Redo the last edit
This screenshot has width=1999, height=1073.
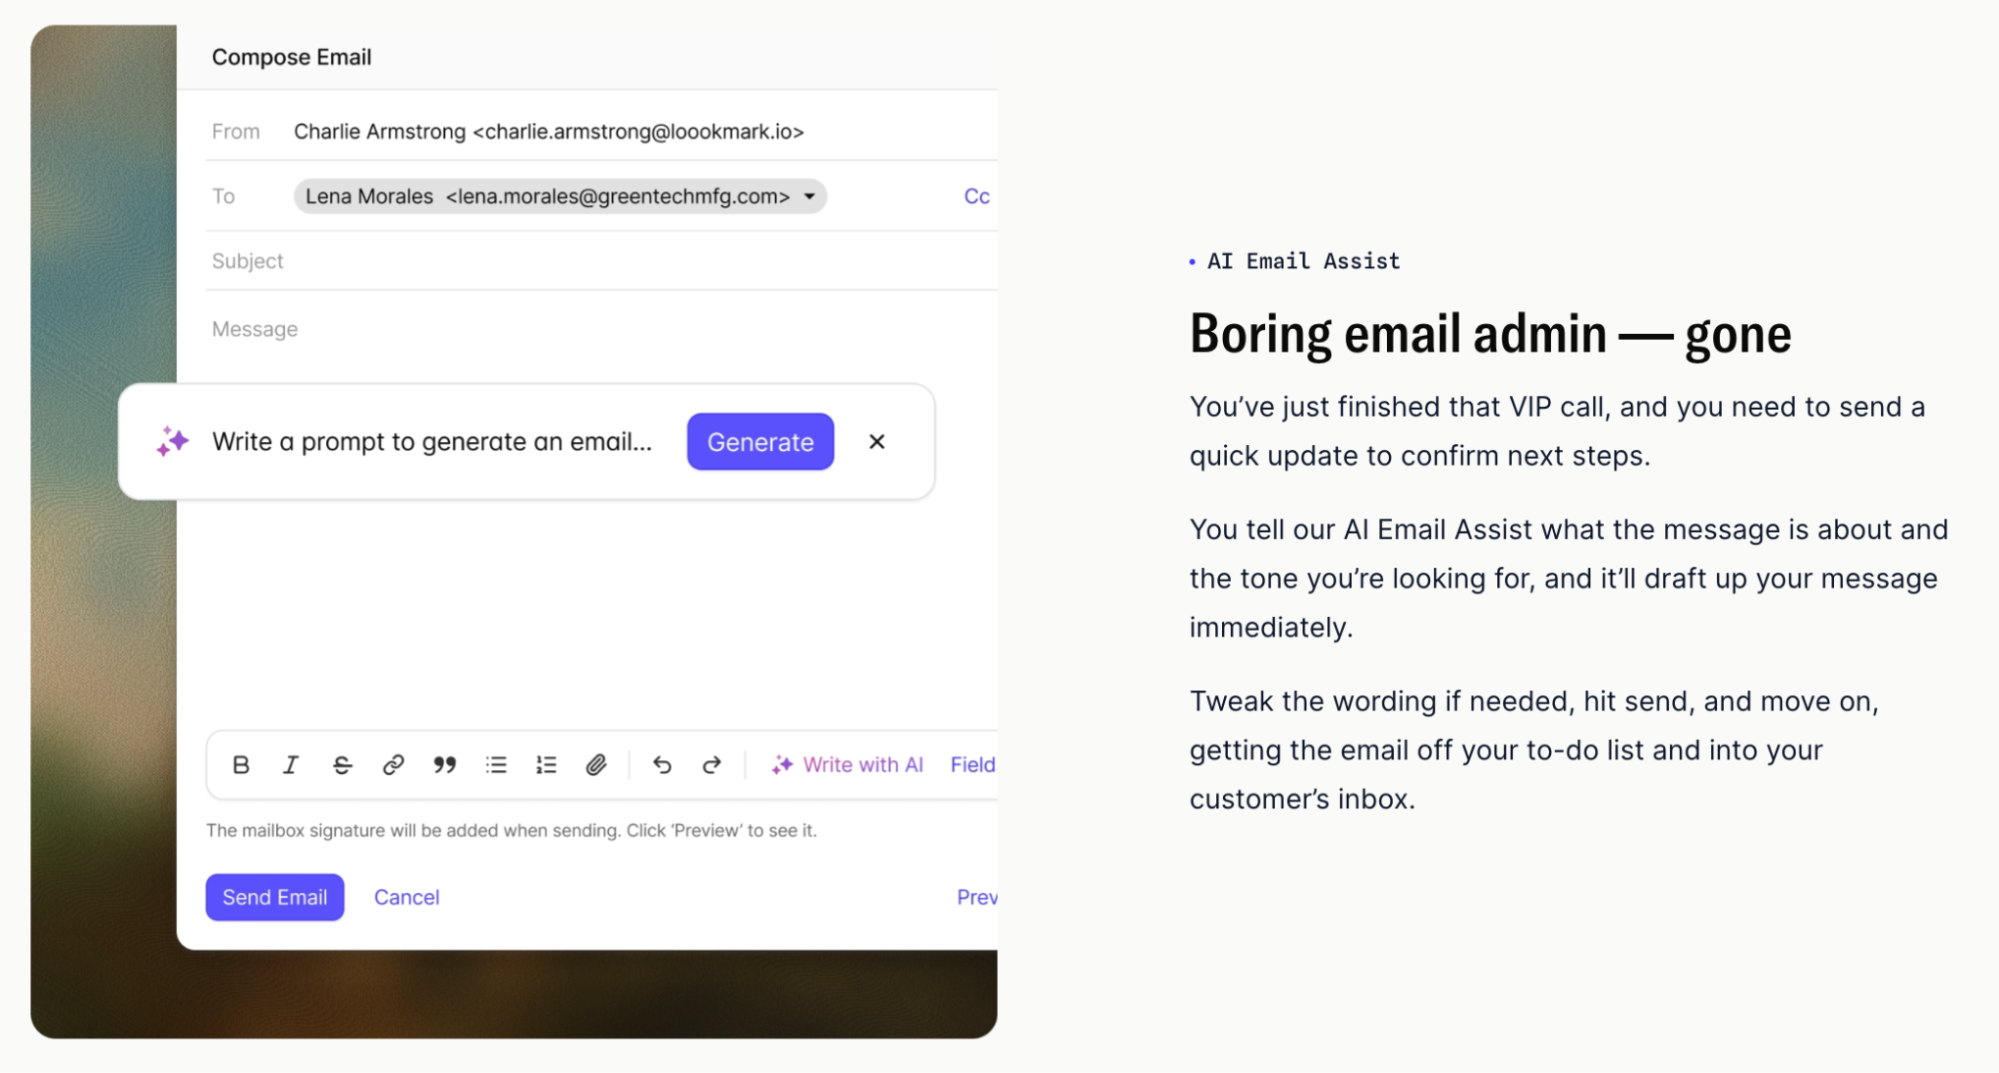pyautogui.click(x=711, y=764)
